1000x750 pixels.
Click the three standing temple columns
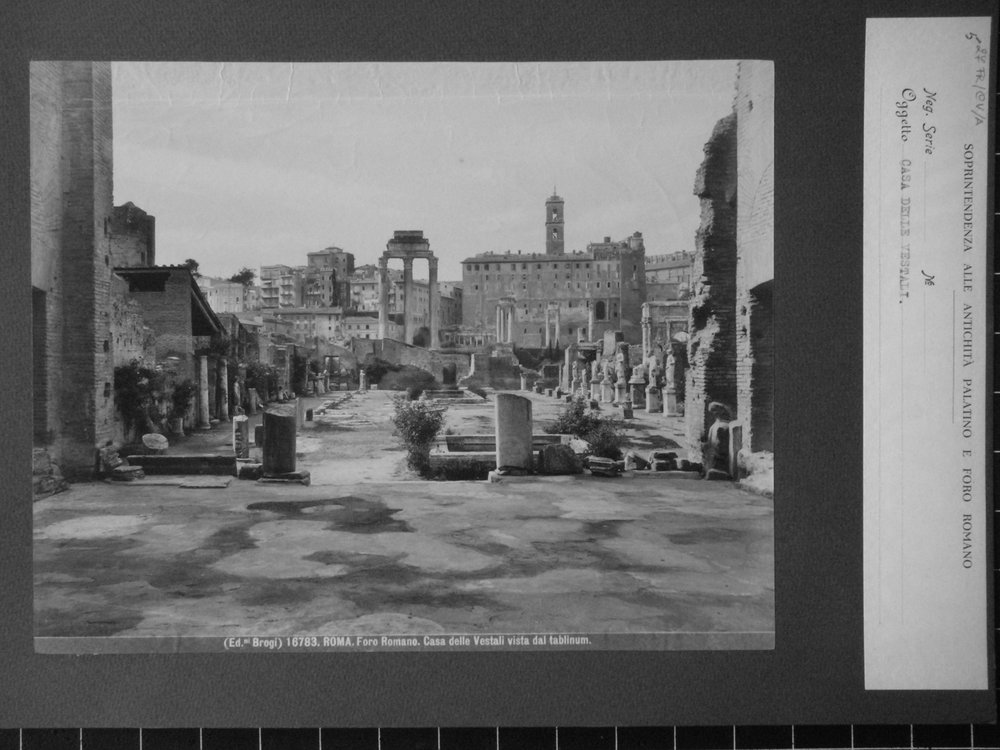(408, 288)
